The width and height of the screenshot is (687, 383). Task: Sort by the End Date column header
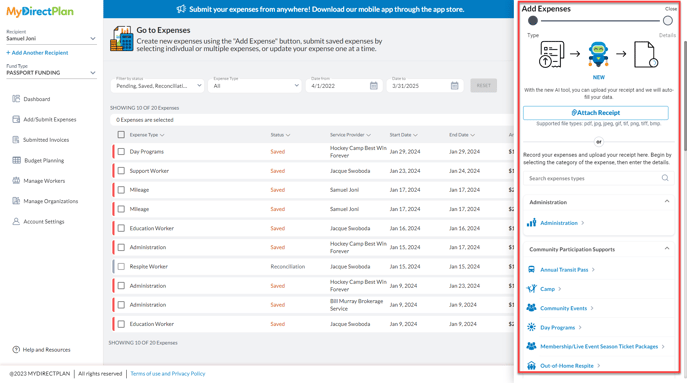462,135
